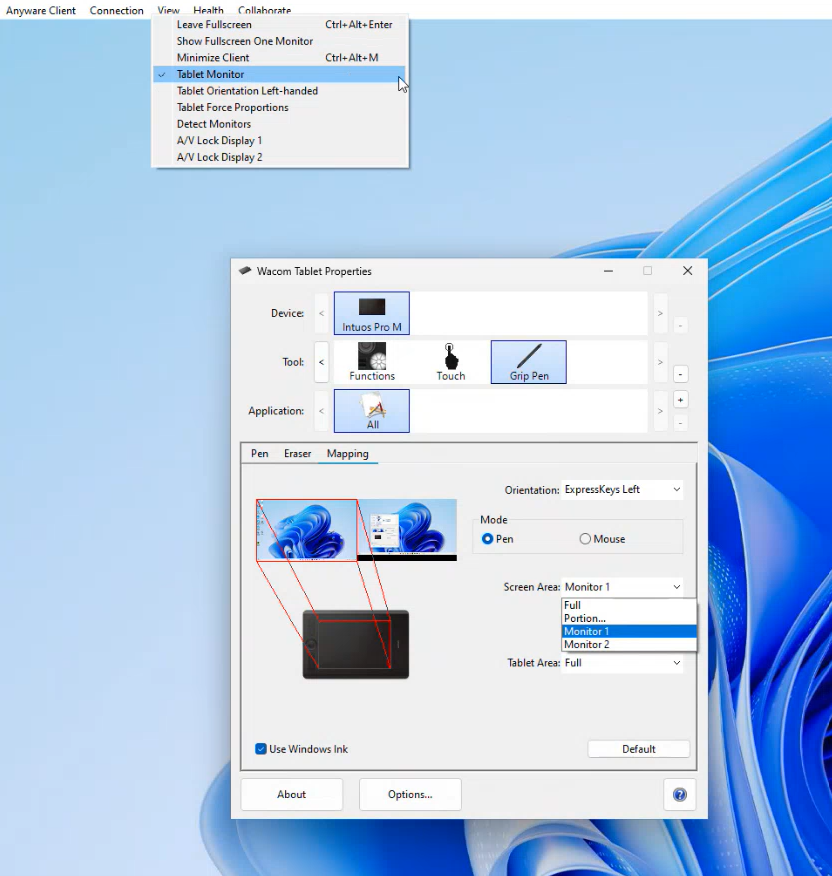Remove the application with its minus button

(680, 423)
